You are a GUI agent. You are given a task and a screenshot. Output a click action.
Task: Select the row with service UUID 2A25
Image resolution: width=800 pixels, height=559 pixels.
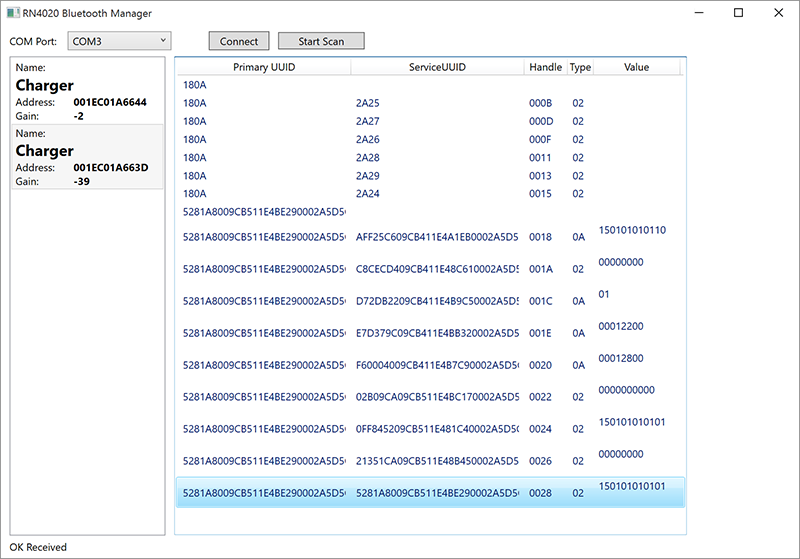[x=430, y=103]
